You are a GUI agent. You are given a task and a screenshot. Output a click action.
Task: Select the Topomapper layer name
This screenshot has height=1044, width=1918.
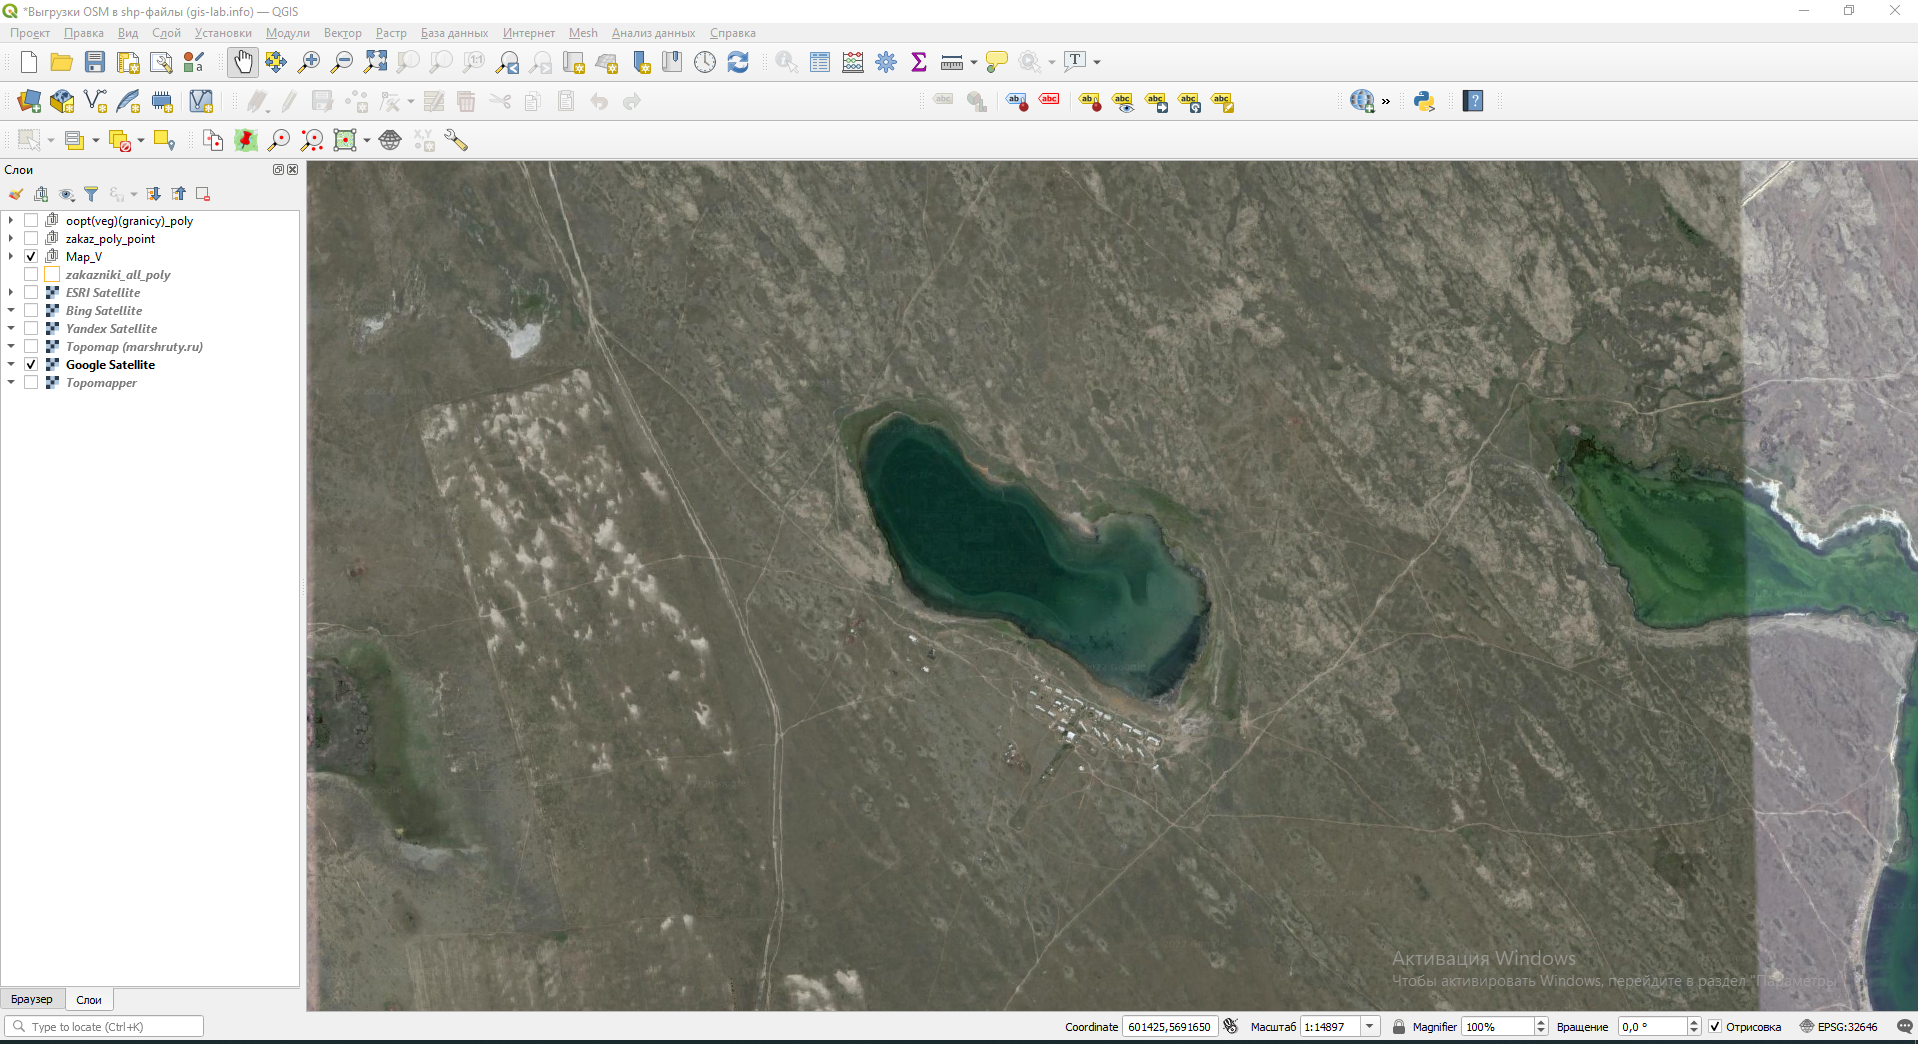point(101,383)
